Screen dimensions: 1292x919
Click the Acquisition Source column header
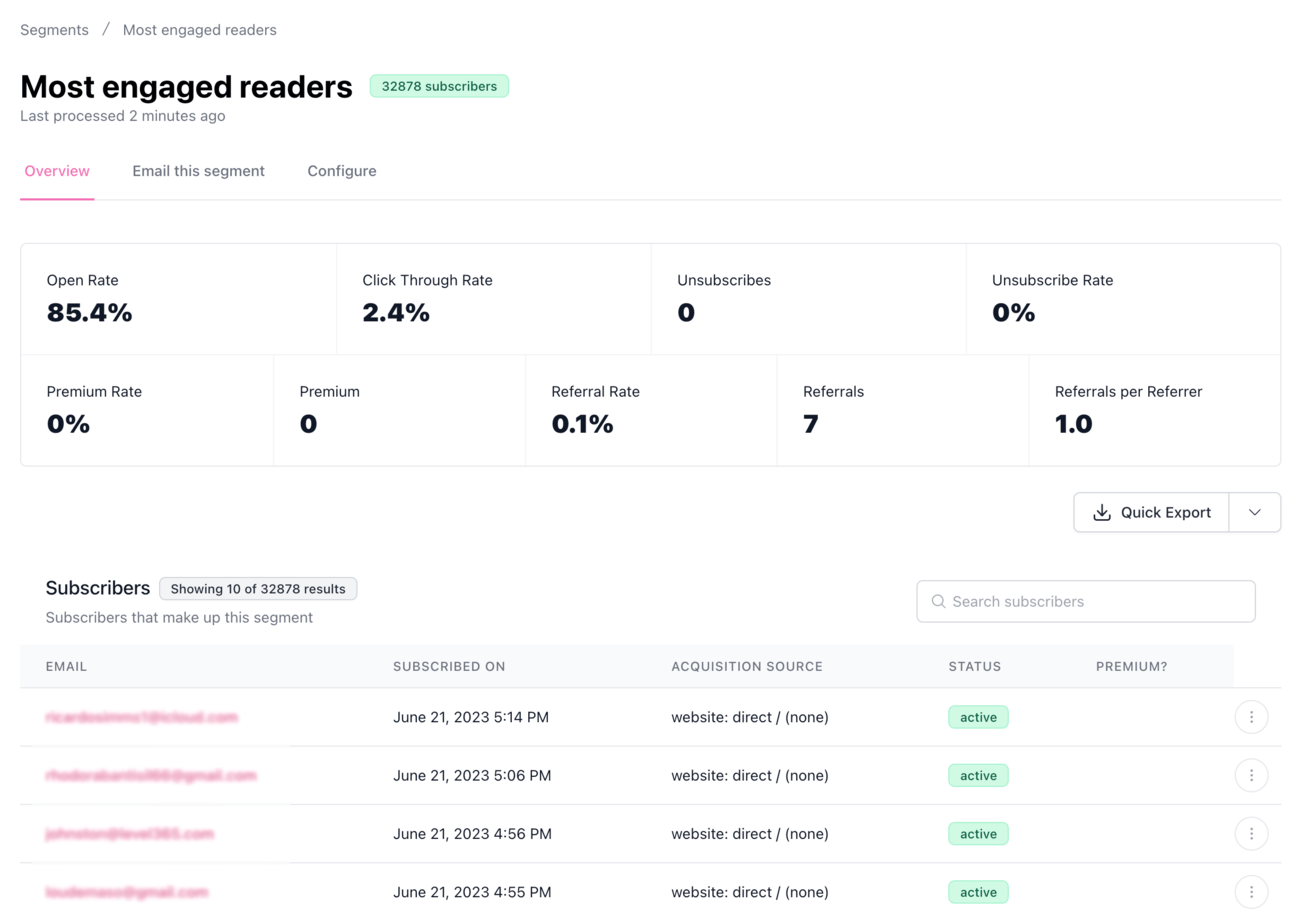point(747,666)
